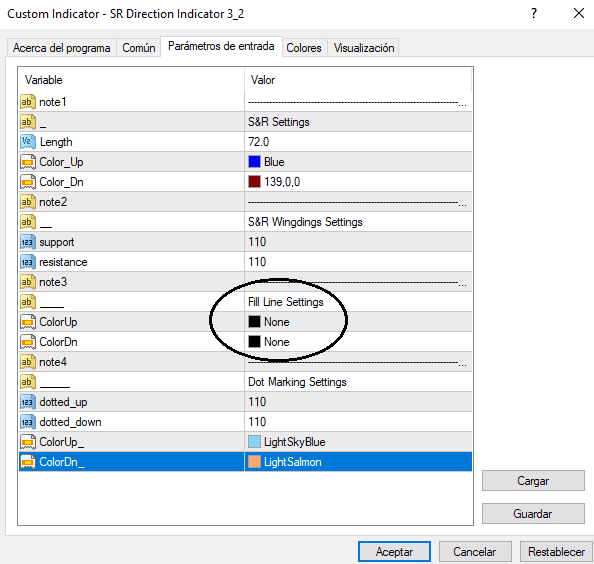Click the integer icon beside resistance
The width and height of the screenshot is (594, 564).
click(x=28, y=262)
